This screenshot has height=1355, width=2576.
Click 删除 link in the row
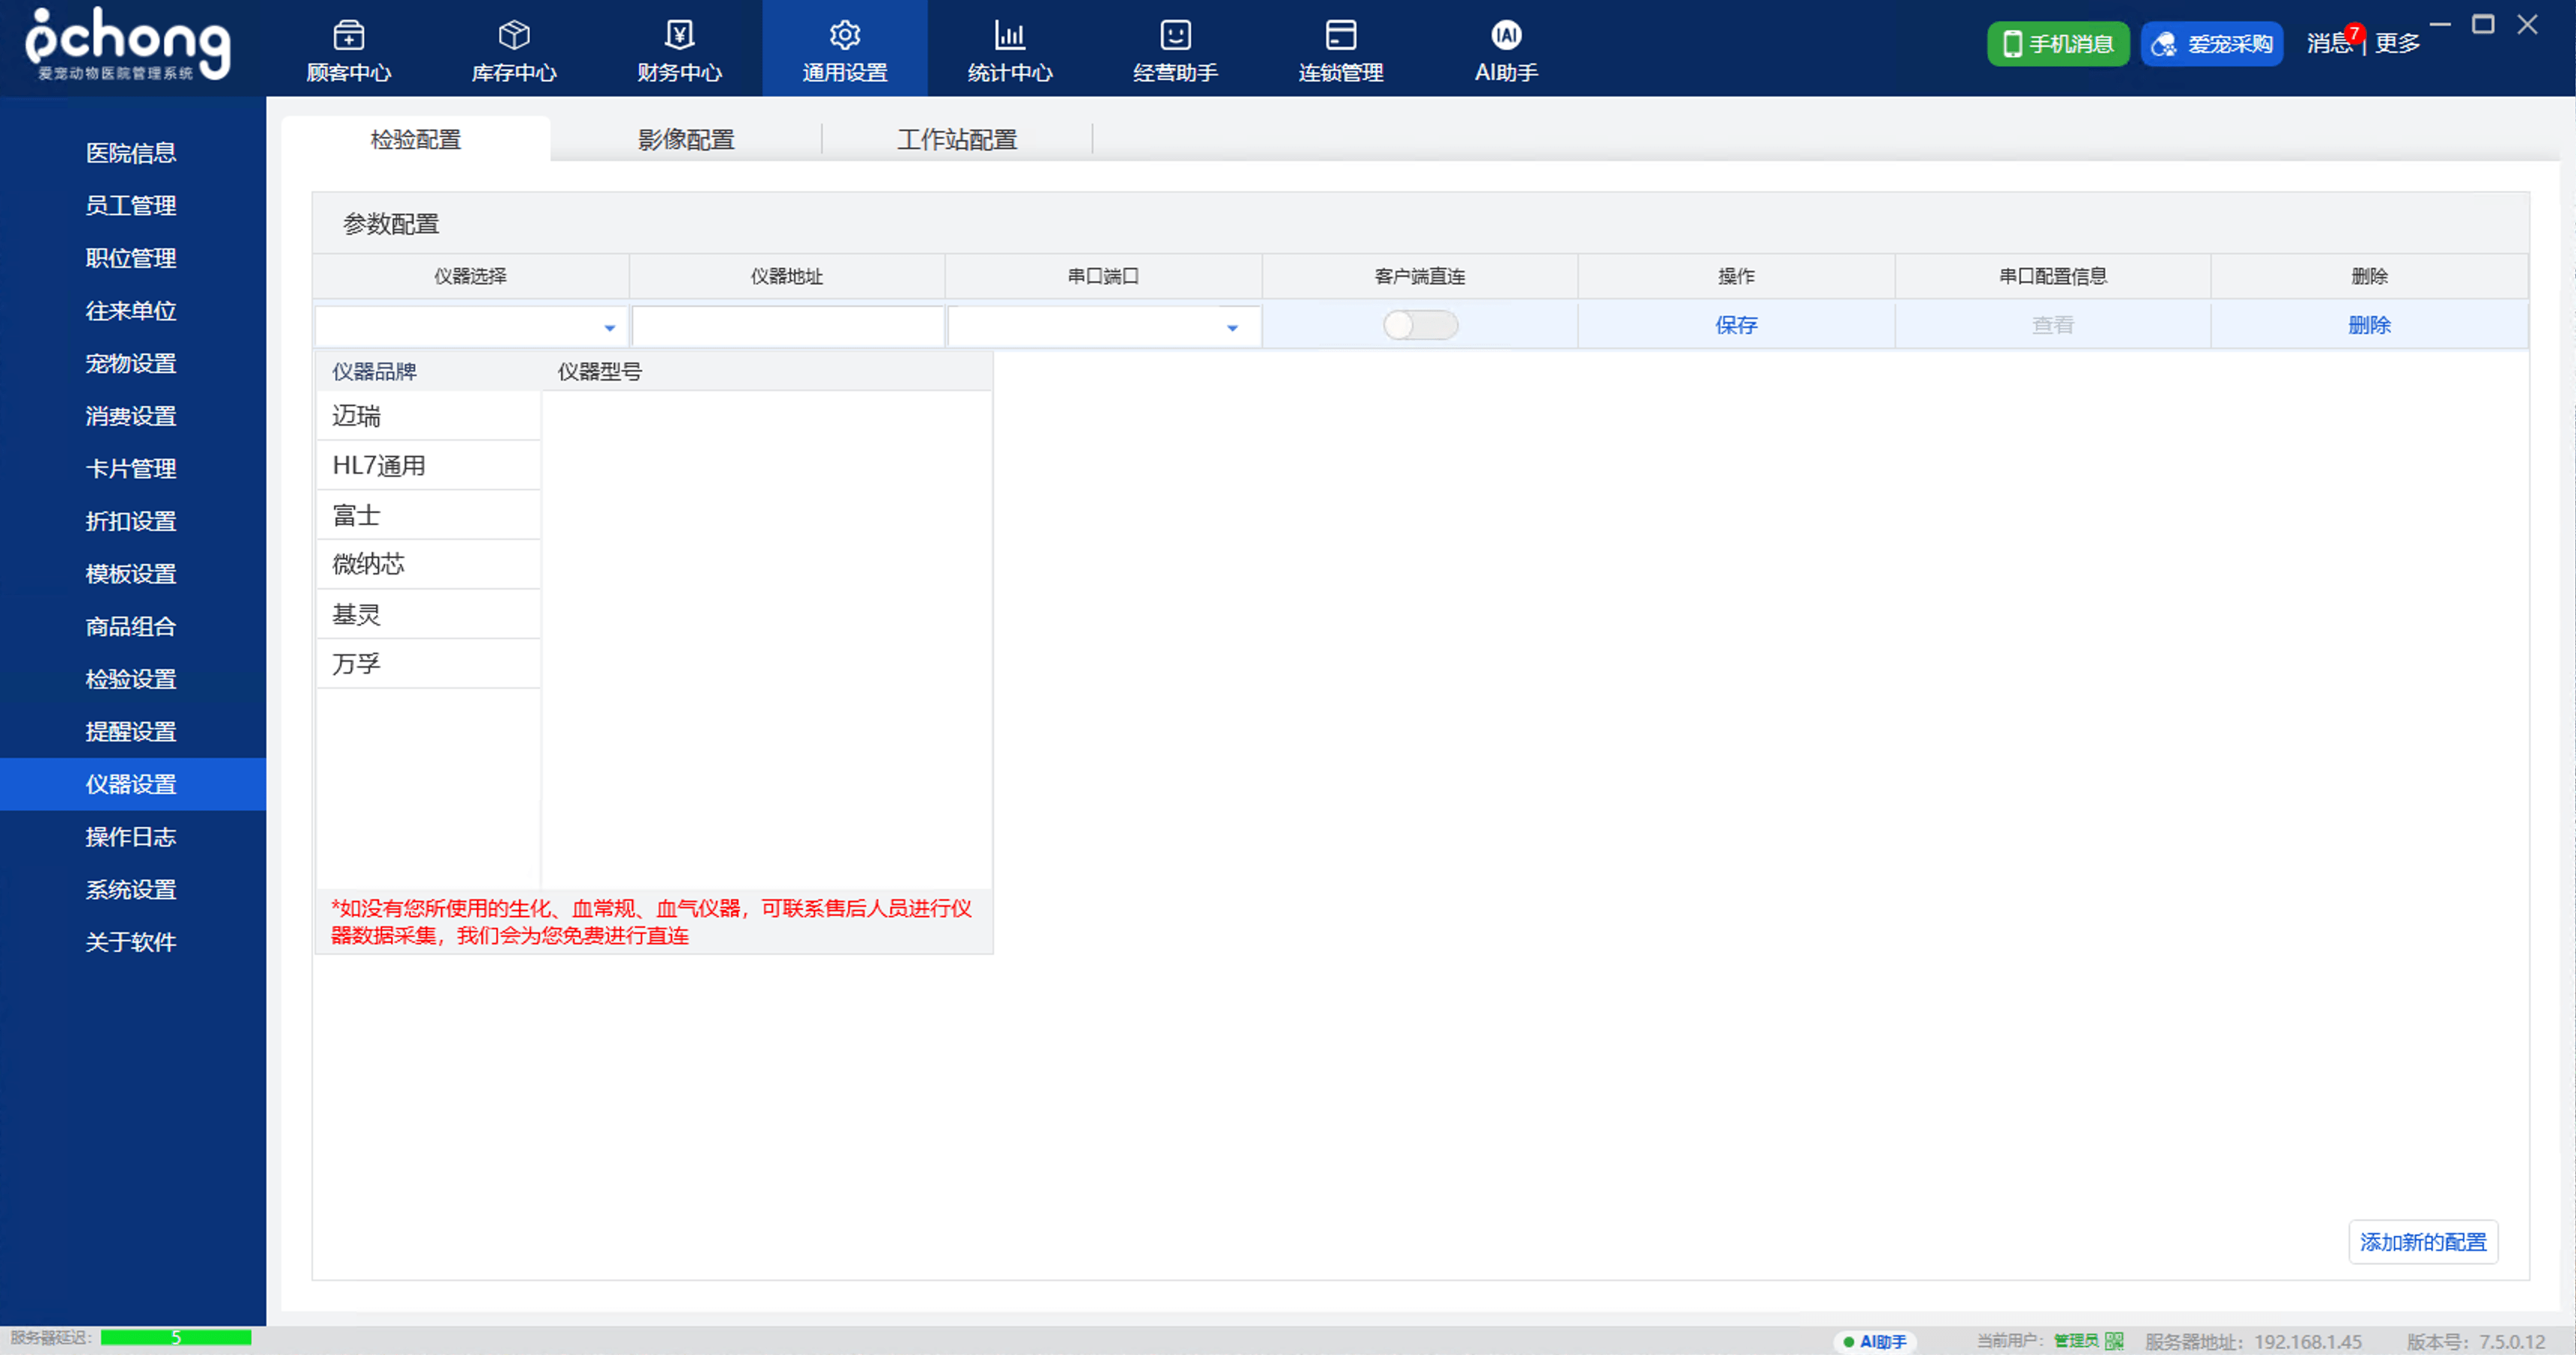pyautogui.click(x=2369, y=325)
